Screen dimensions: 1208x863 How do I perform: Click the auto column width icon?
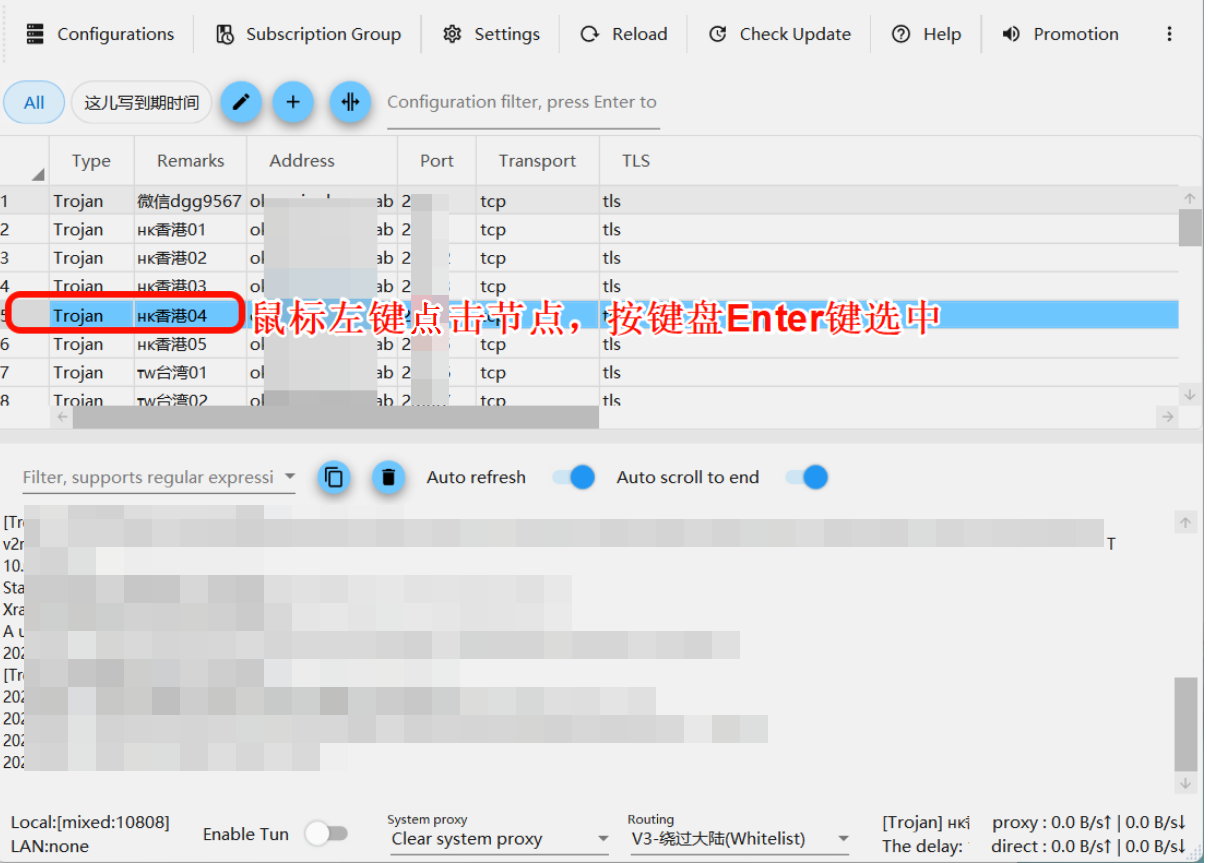[350, 102]
